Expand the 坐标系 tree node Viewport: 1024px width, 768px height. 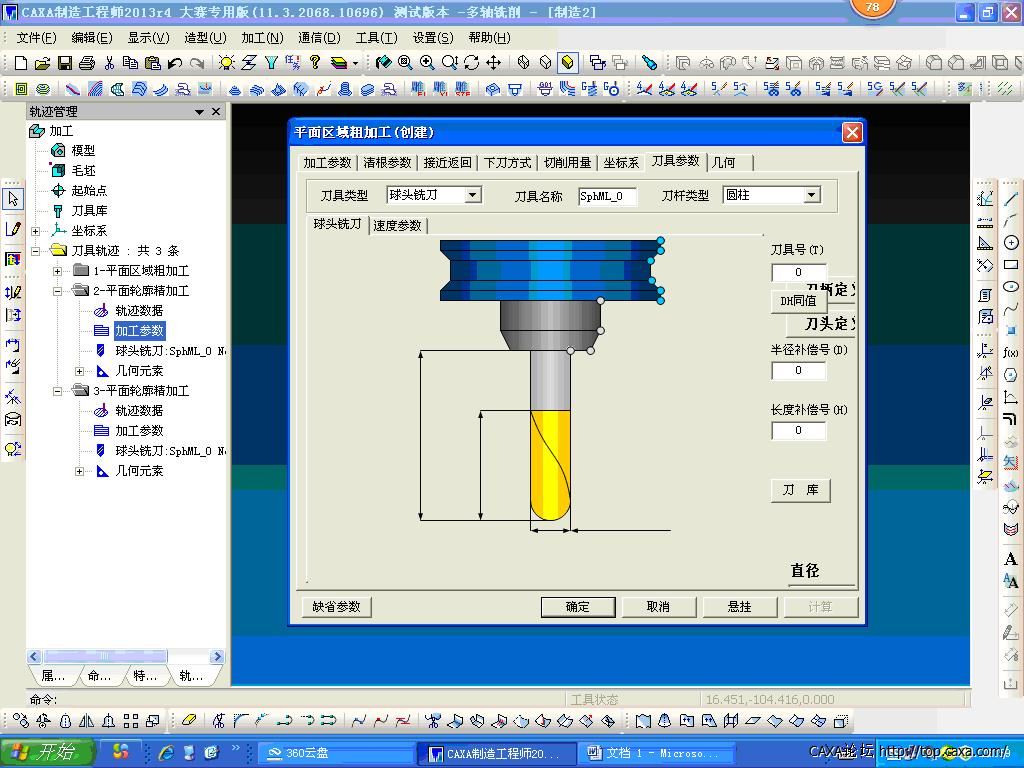click(x=35, y=231)
